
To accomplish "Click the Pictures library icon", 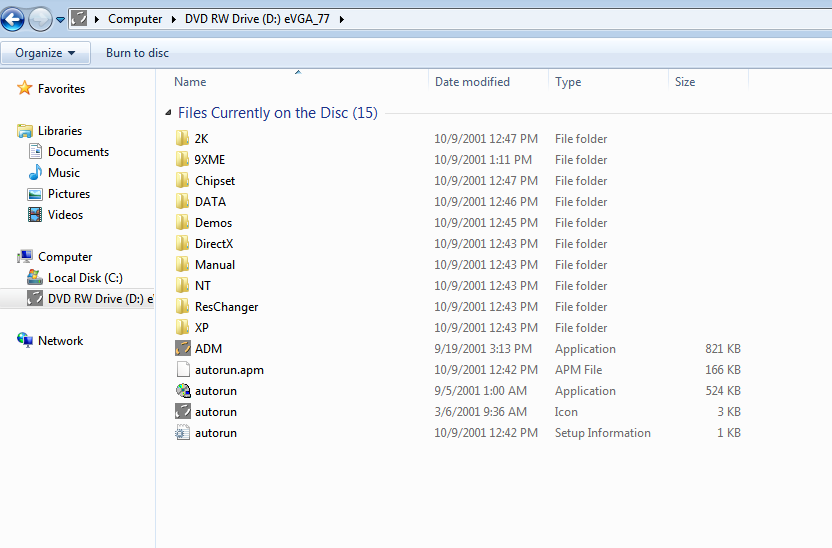I will pyautogui.click(x=35, y=194).
